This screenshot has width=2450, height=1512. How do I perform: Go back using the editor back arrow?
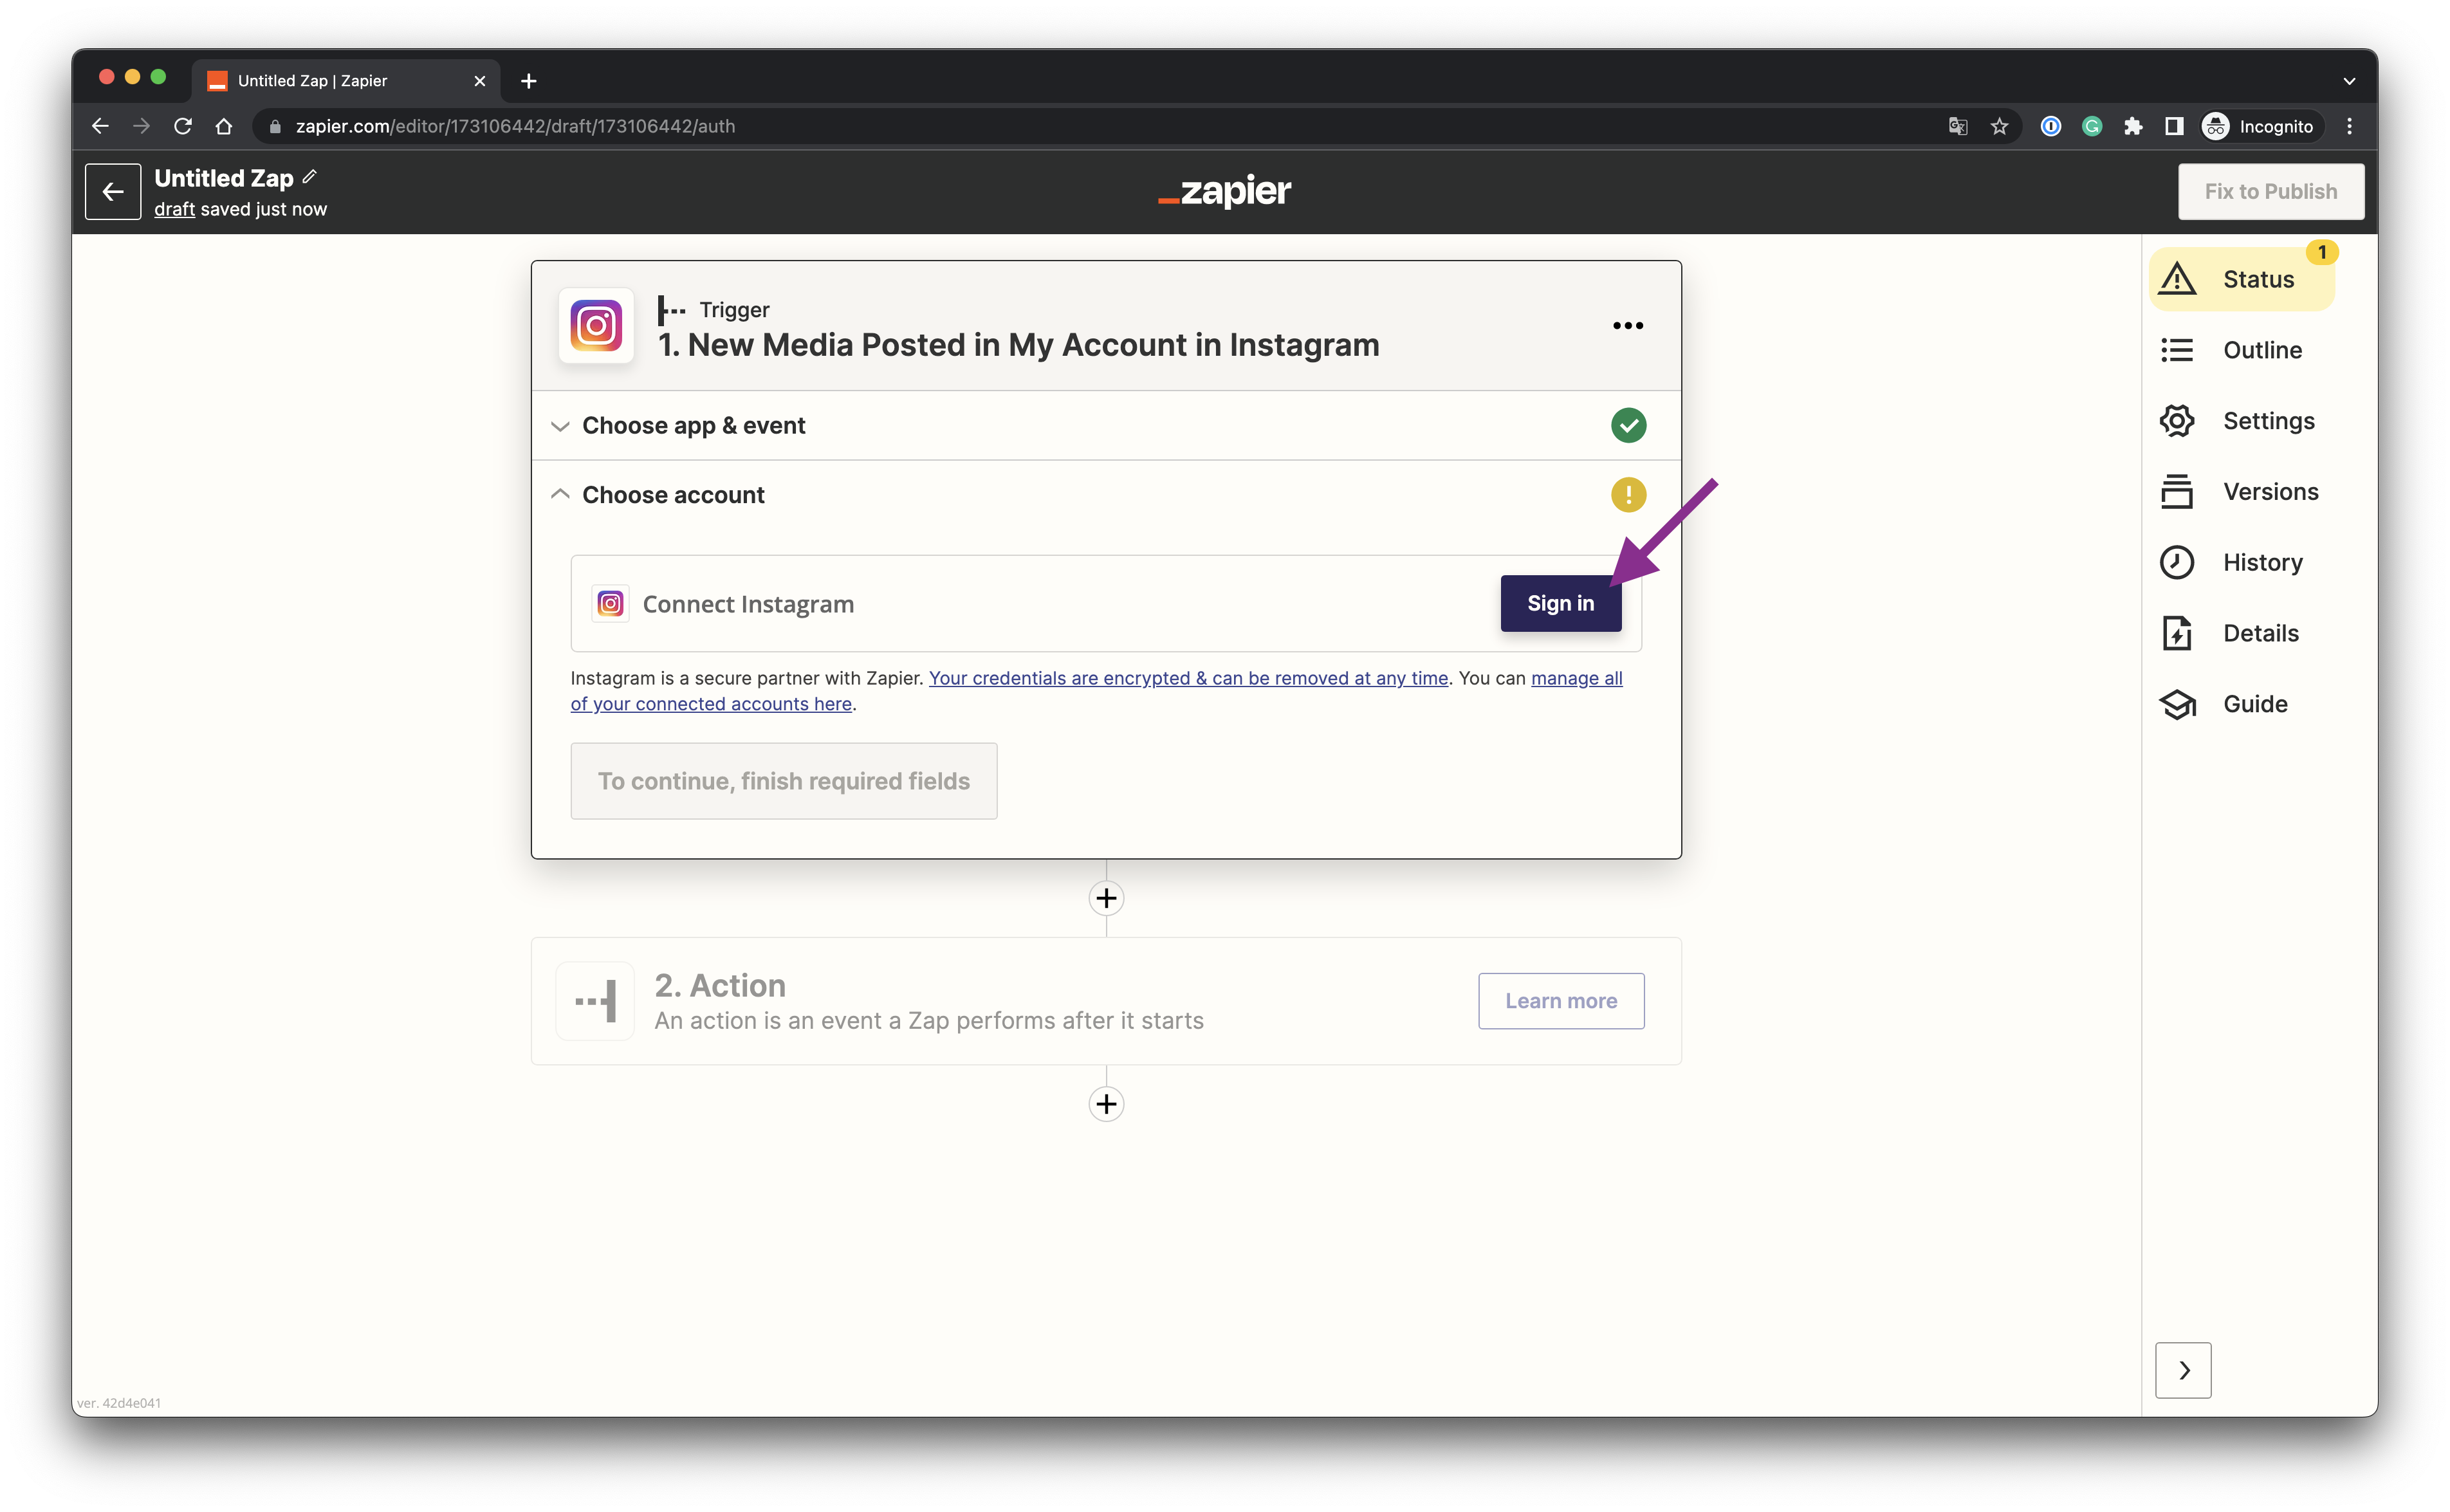(113, 191)
